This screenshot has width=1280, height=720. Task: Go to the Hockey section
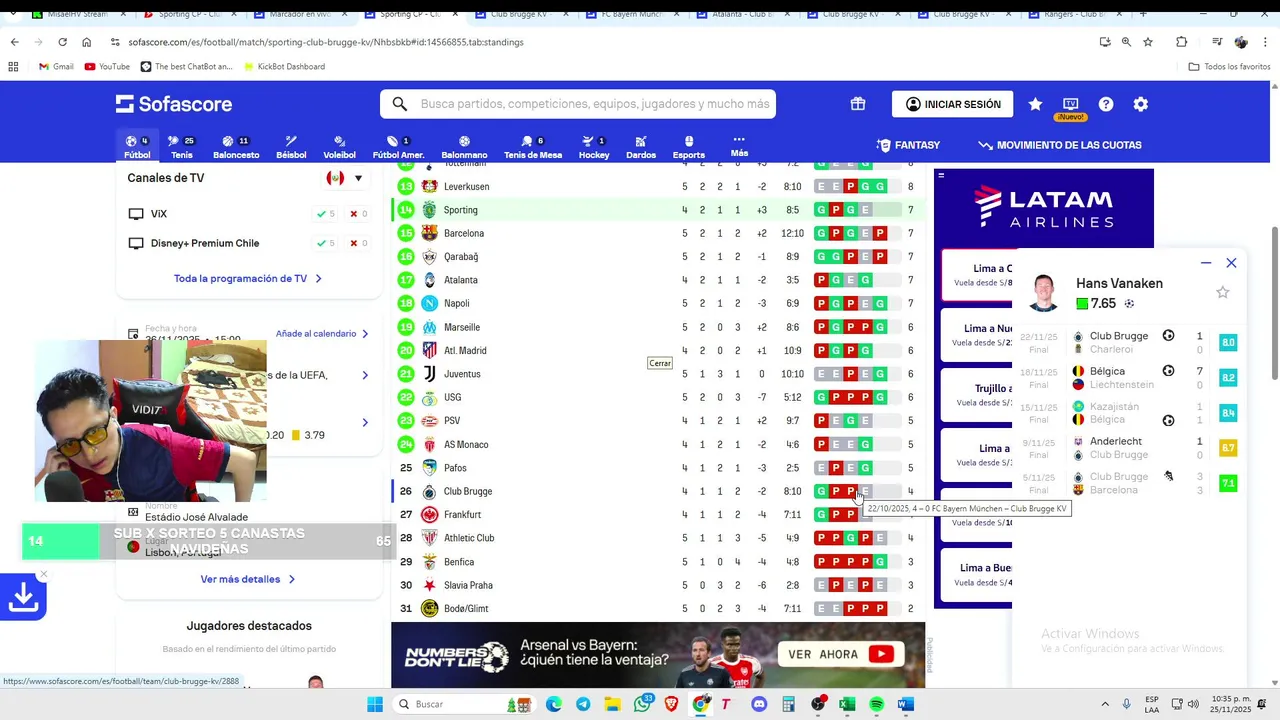594,147
